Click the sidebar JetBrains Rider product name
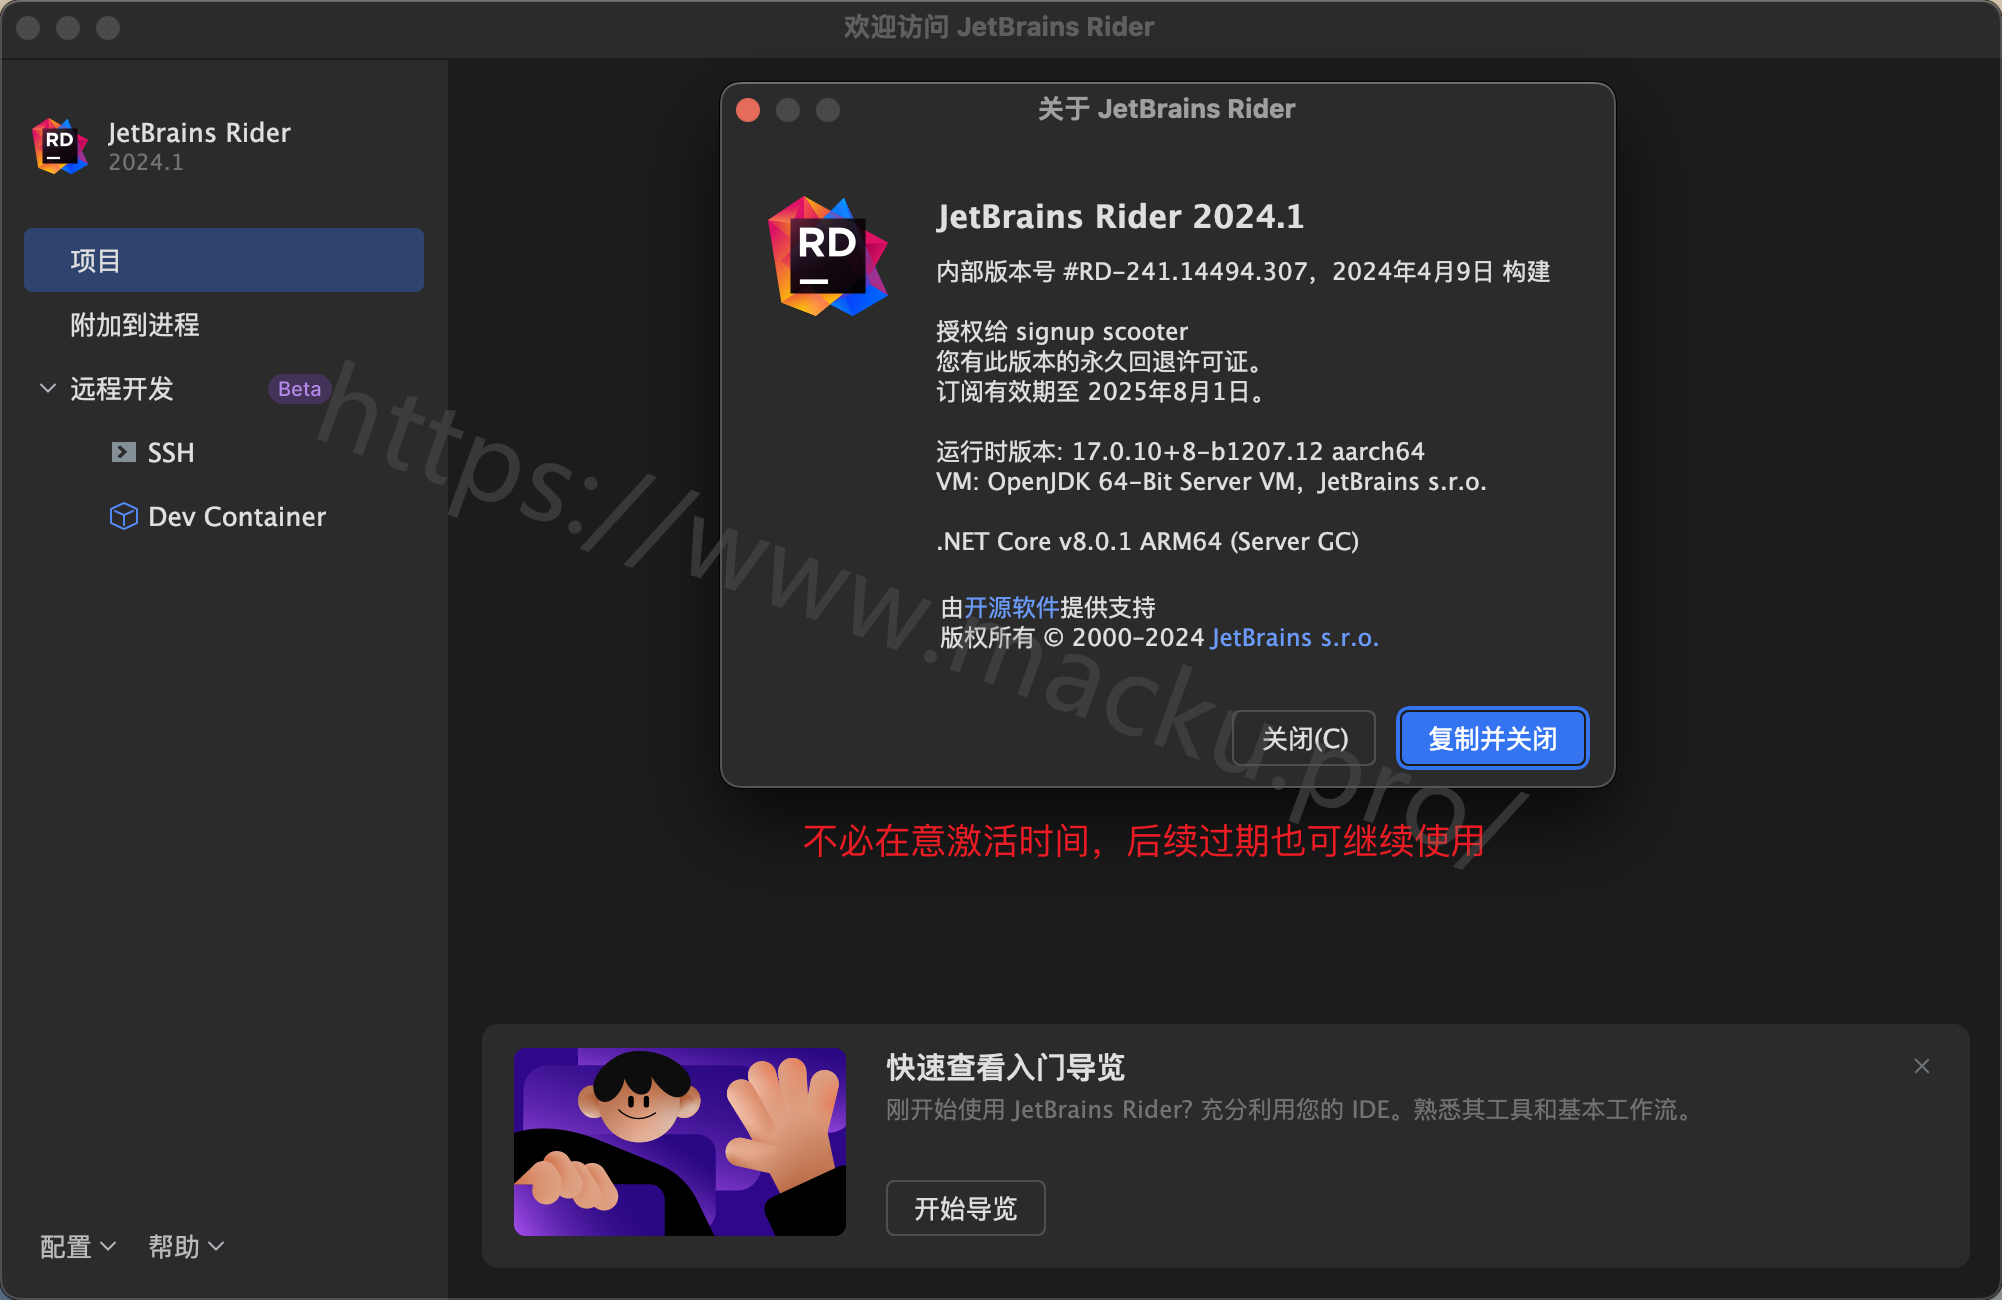This screenshot has width=2002, height=1300. [x=199, y=132]
